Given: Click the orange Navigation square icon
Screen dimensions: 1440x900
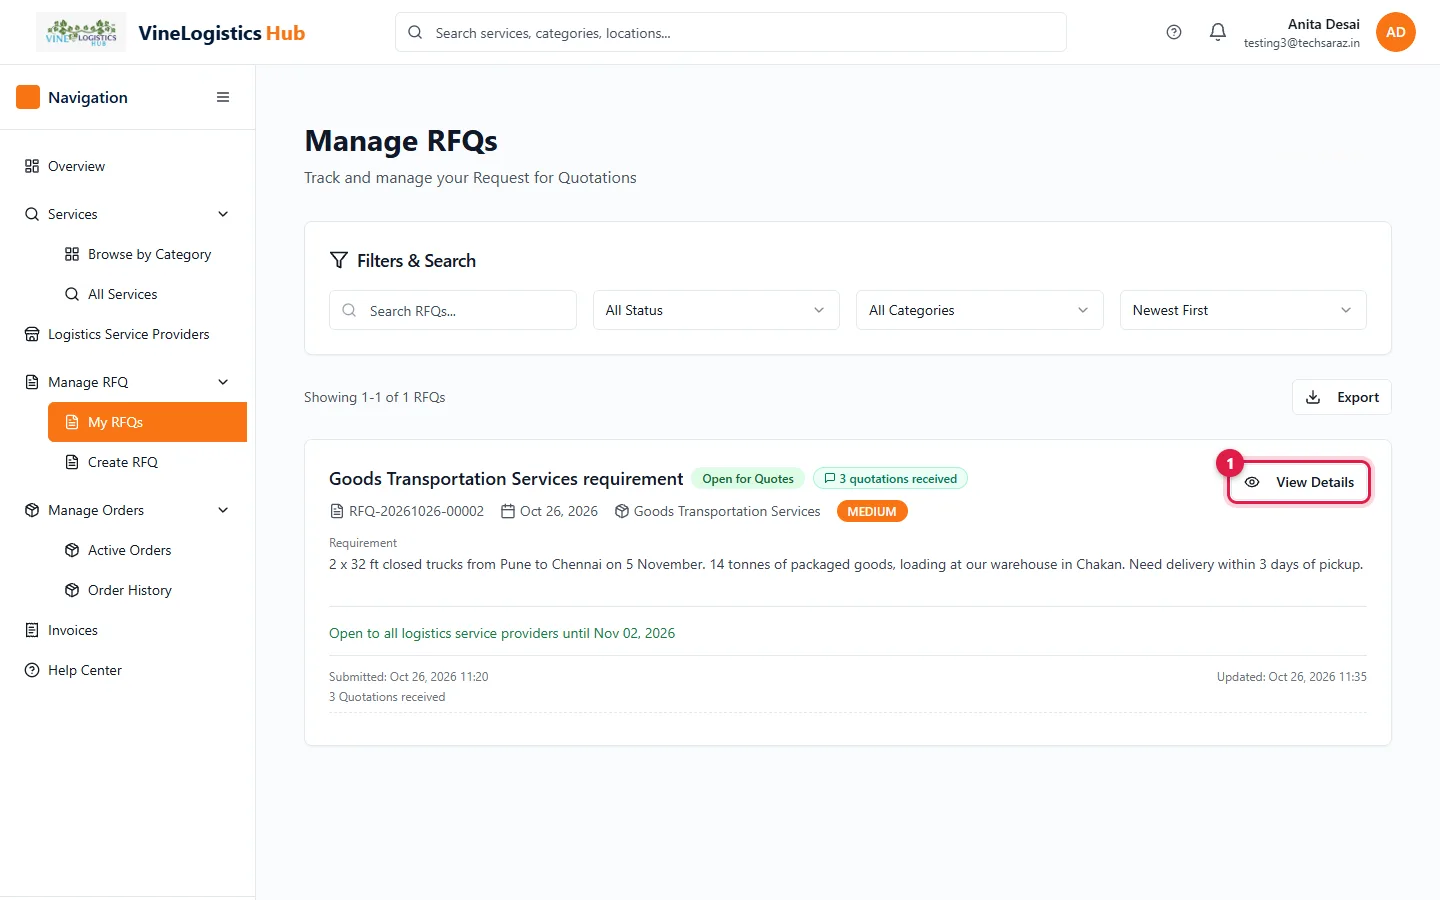Looking at the screenshot, I should (28, 97).
